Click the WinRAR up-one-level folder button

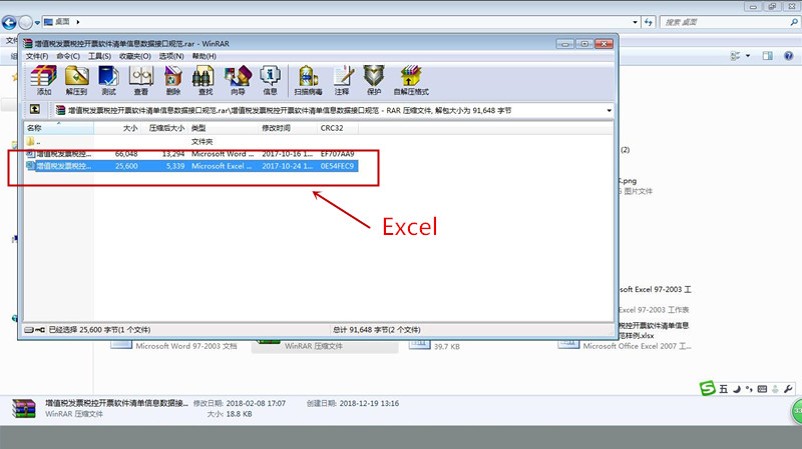35,109
